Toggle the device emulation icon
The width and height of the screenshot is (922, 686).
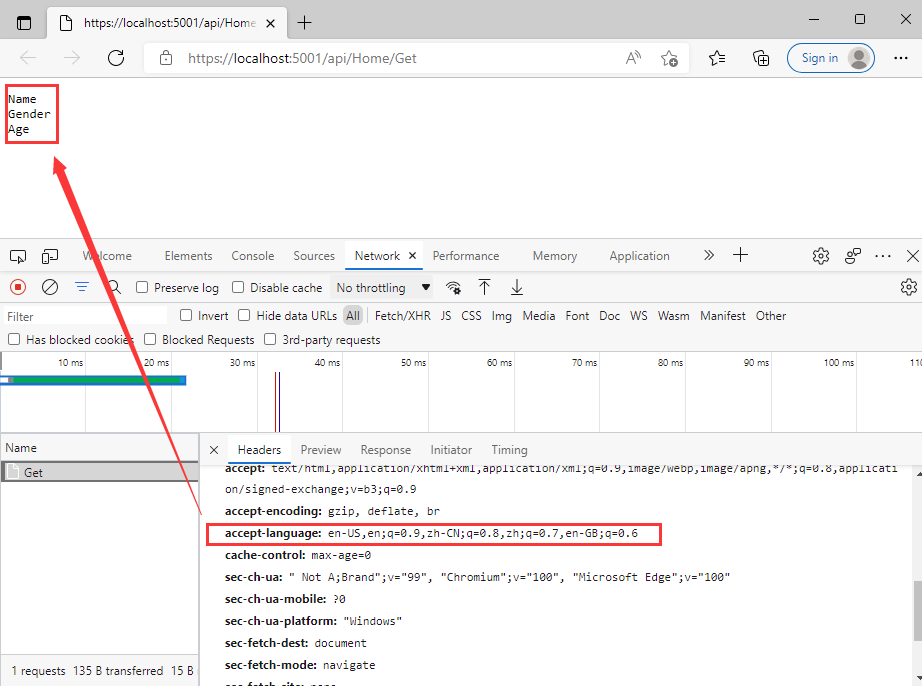[50, 256]
